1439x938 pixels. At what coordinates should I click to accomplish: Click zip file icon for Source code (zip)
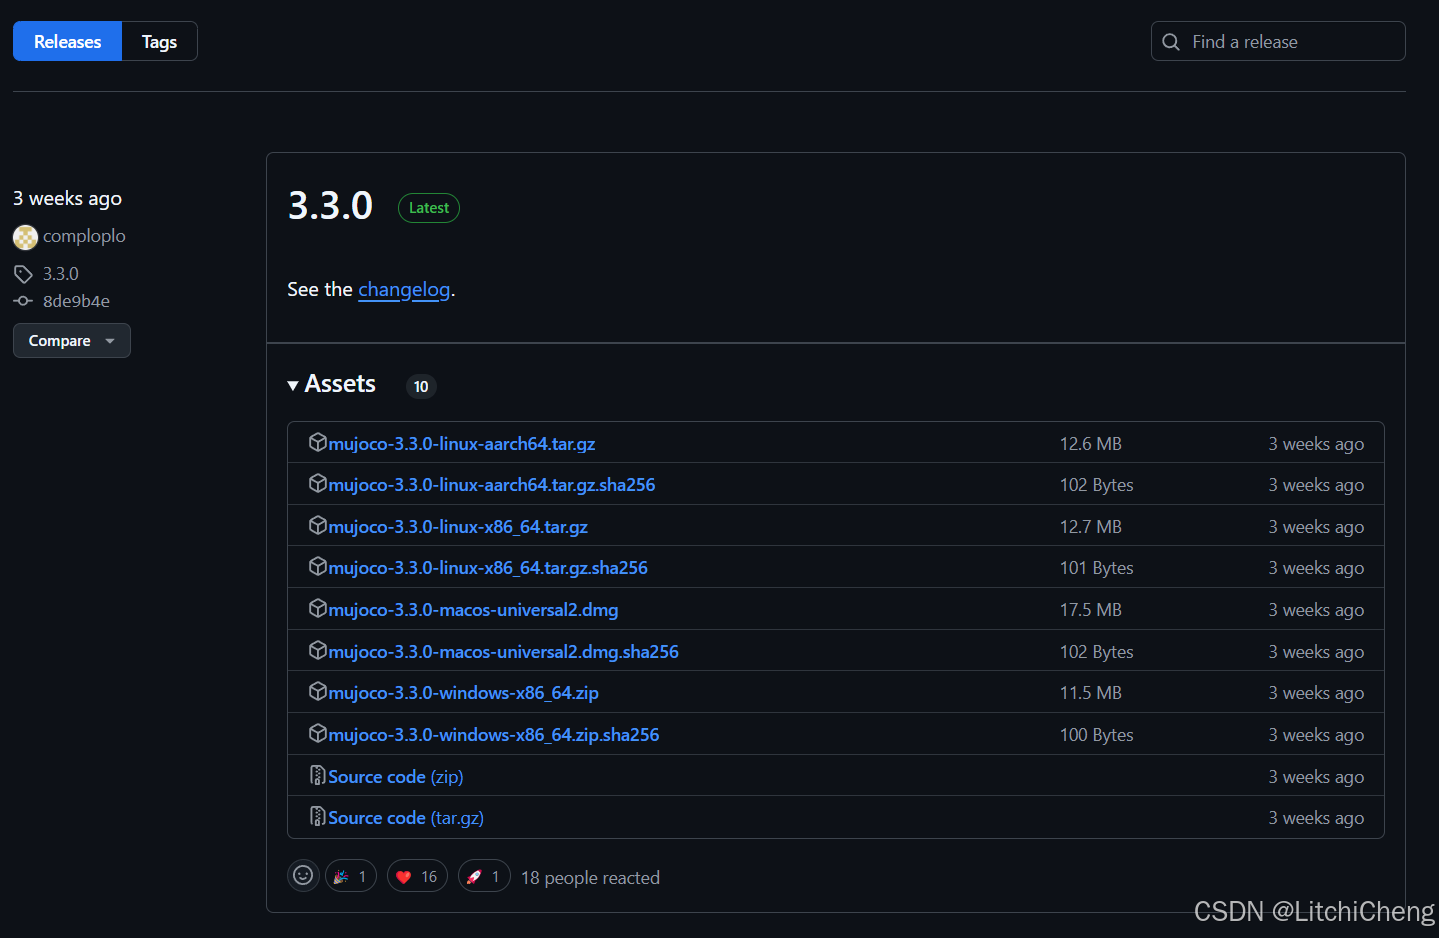pos(318,775)
